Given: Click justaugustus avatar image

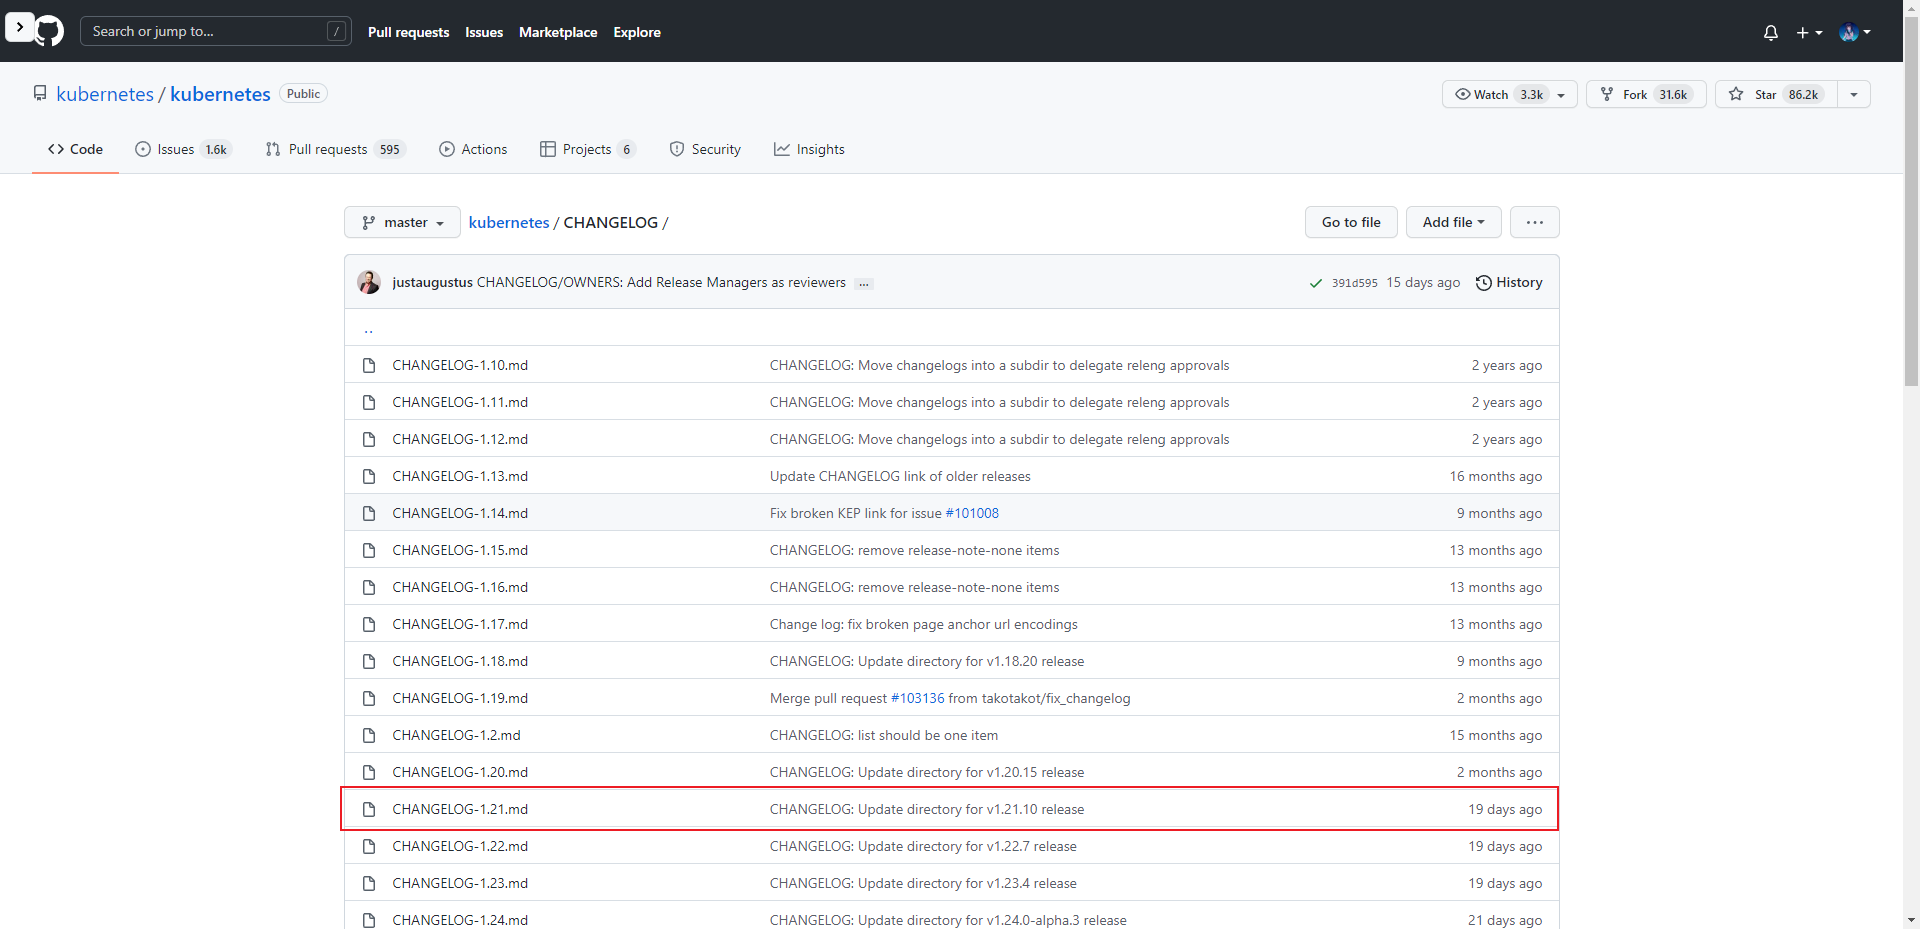Looking at the screenshot, I should (369, 282).
